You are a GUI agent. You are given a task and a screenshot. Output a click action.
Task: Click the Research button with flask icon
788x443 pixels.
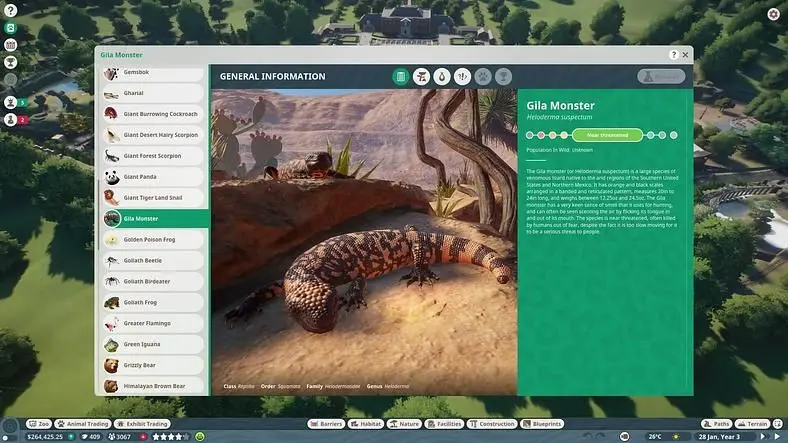point(661,76)
